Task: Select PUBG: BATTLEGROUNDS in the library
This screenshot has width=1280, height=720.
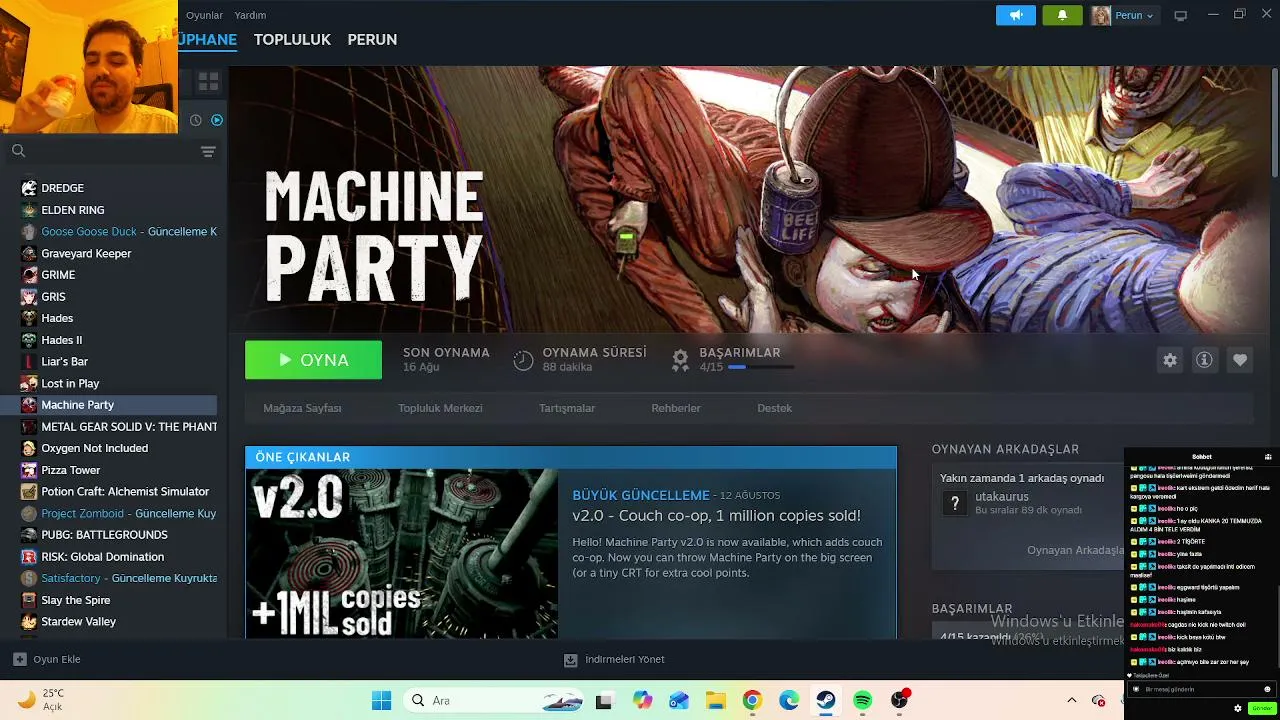Action: [104, 535]
